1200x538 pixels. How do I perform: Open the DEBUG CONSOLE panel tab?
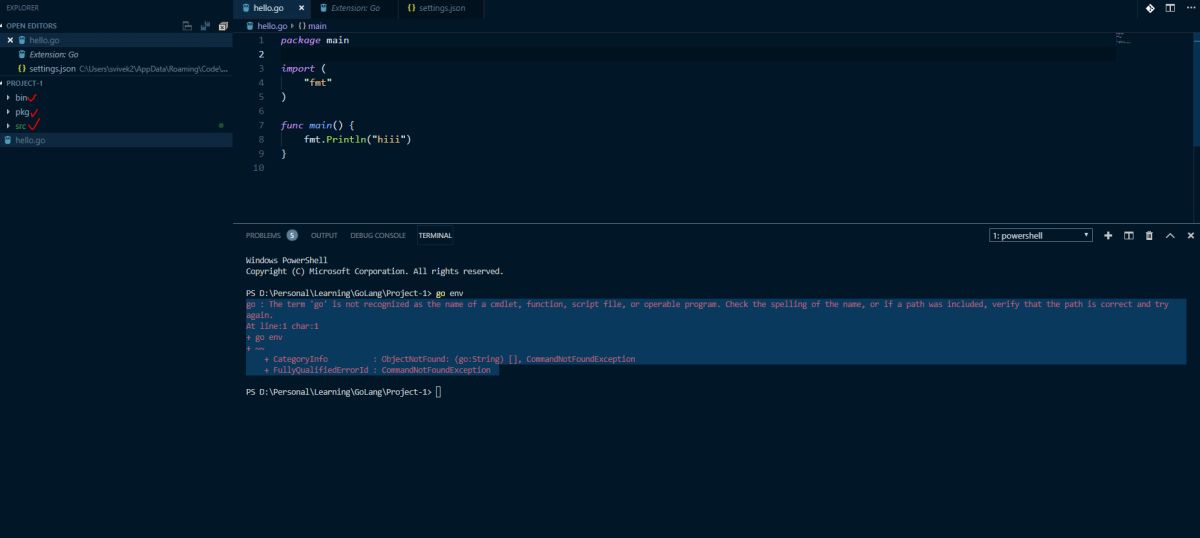378,235
